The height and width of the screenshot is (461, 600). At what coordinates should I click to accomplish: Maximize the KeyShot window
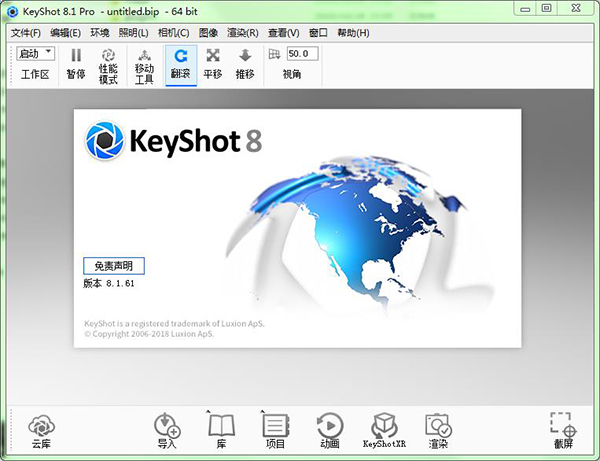pyautogui.click(x=546, y=8)
